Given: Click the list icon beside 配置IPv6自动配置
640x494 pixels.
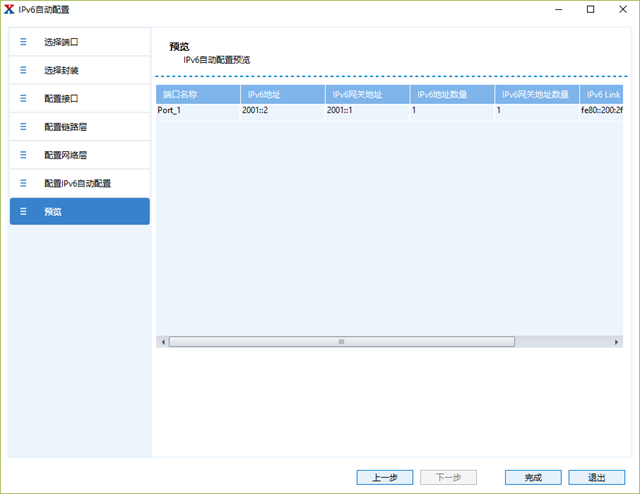Looking at the screenshot, I should (23, 183).
